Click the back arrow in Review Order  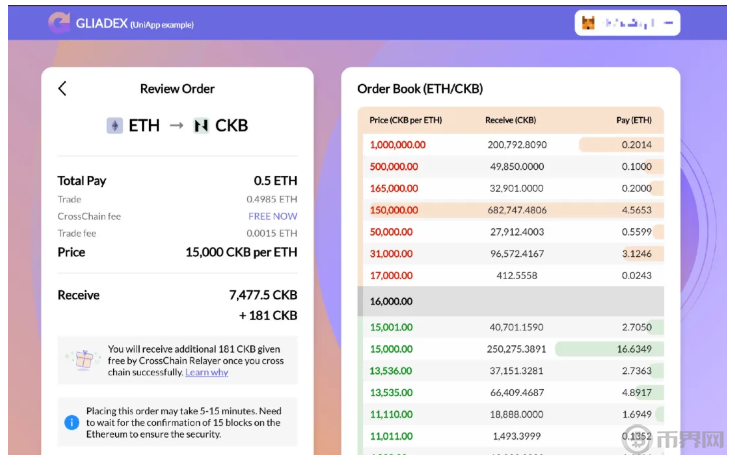click(x=62, y=89)
